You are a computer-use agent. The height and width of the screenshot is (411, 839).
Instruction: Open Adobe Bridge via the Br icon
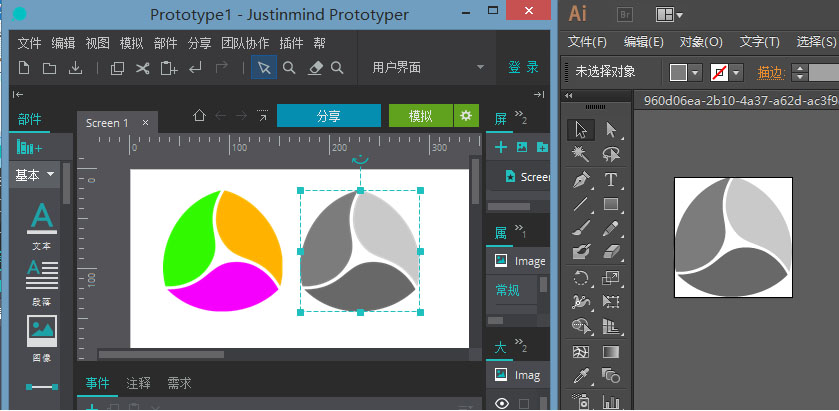pos(625,14)
